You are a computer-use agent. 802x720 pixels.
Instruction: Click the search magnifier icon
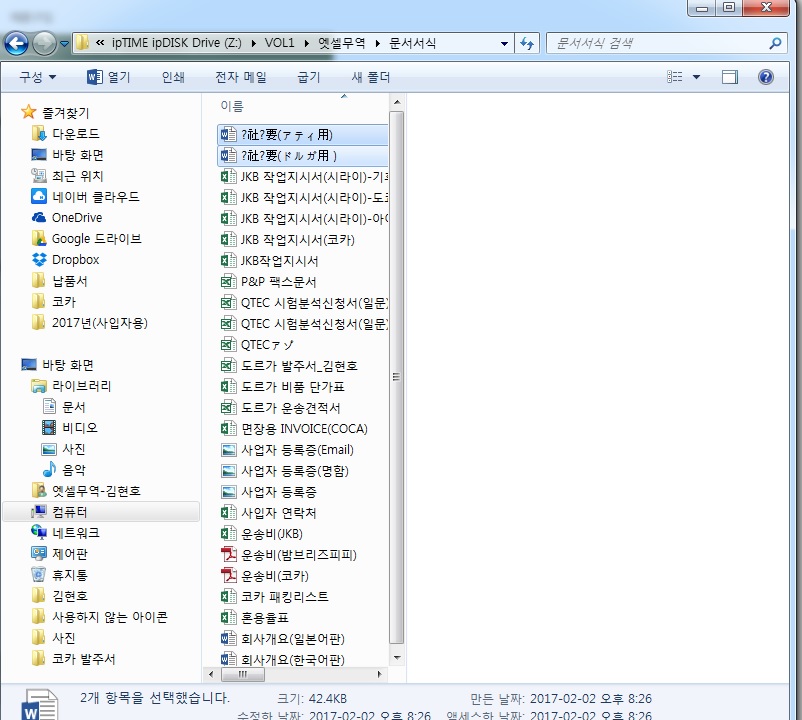pyautogui.click(x=775, y=43)
